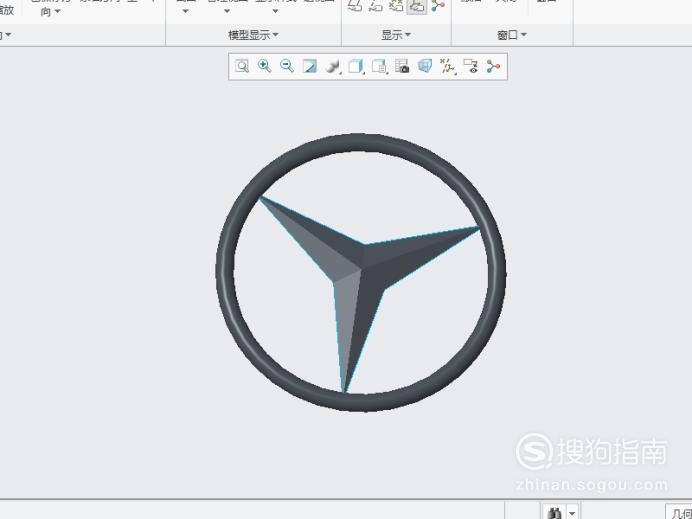Viewport: 692px width, 519px height.
Task: Open the saved orientations cube icon
Action: pyautogui.click(x=356, y=67)
